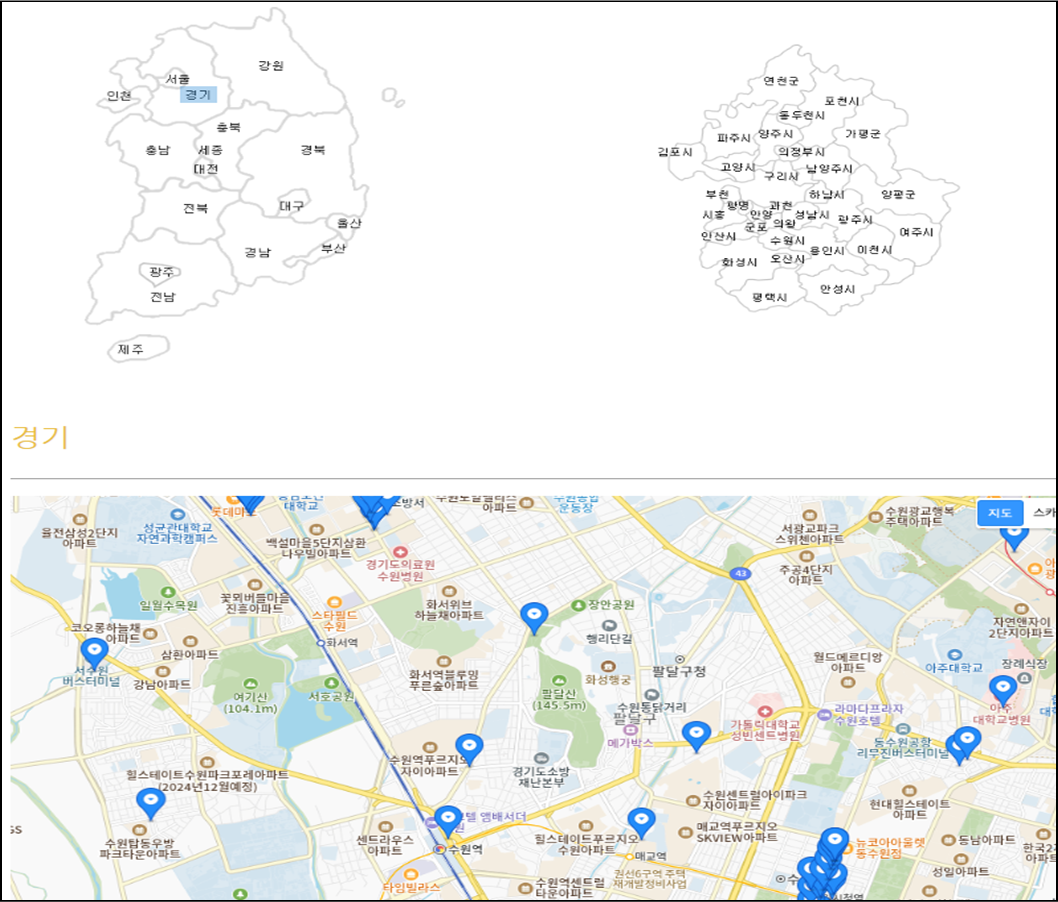
Task: Select 충남 region
Action: click(158, 150)
